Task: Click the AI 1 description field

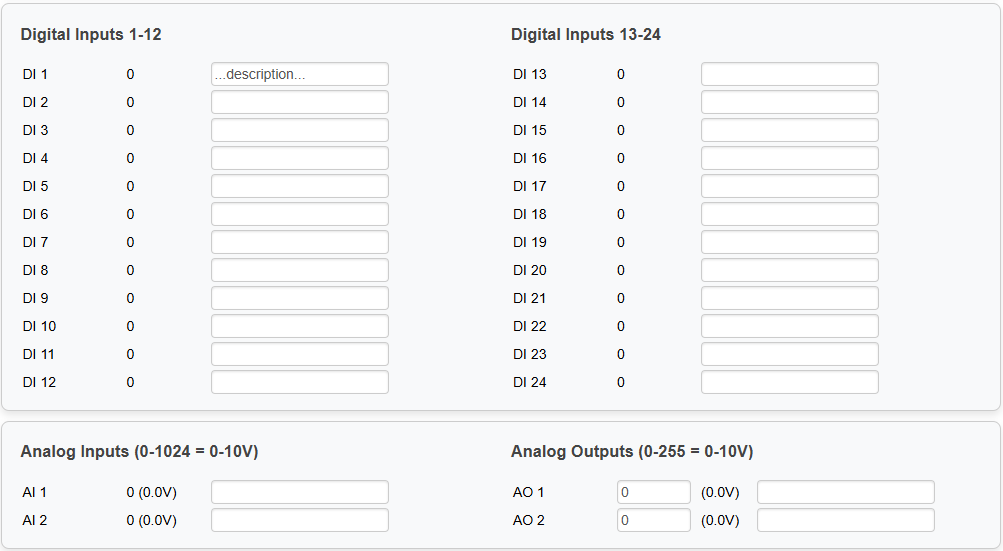Action: tap(299, 492)
